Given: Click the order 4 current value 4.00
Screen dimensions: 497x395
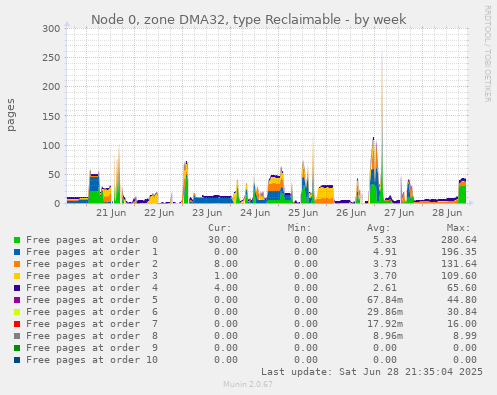Looking at the screenshot, I should tap(226, 288).
